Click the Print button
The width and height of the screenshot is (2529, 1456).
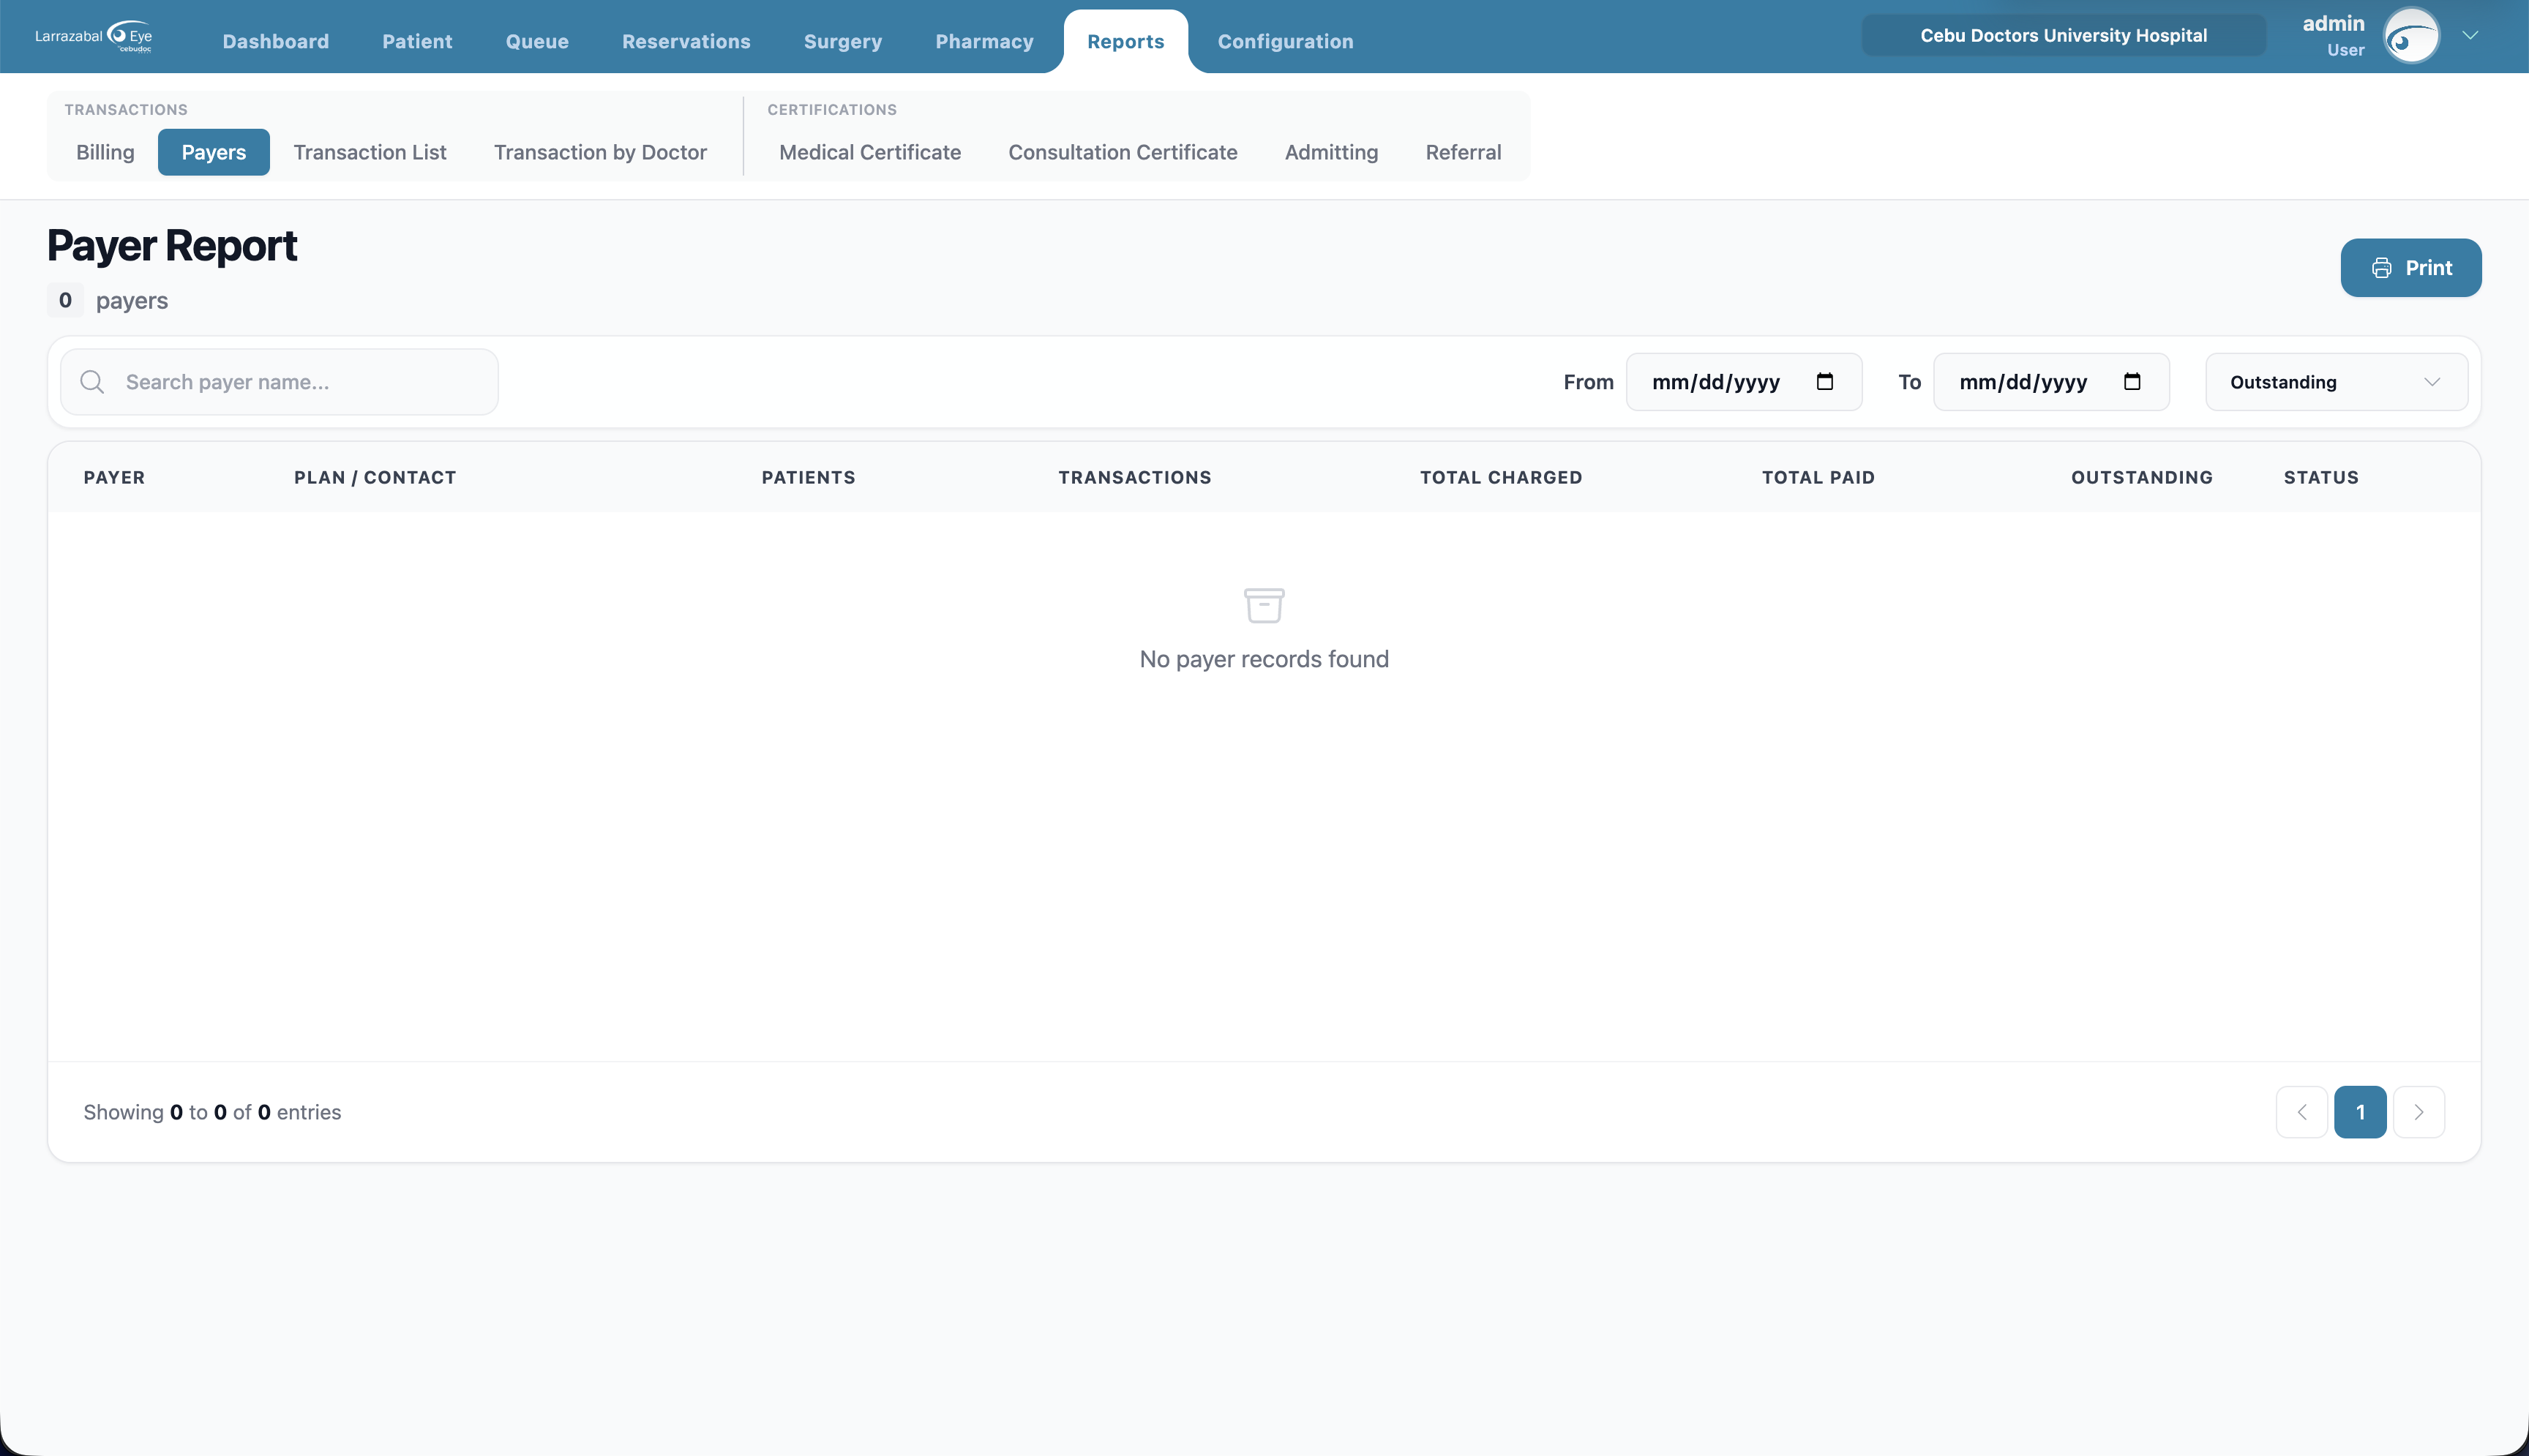click(x=2410, y=268)
